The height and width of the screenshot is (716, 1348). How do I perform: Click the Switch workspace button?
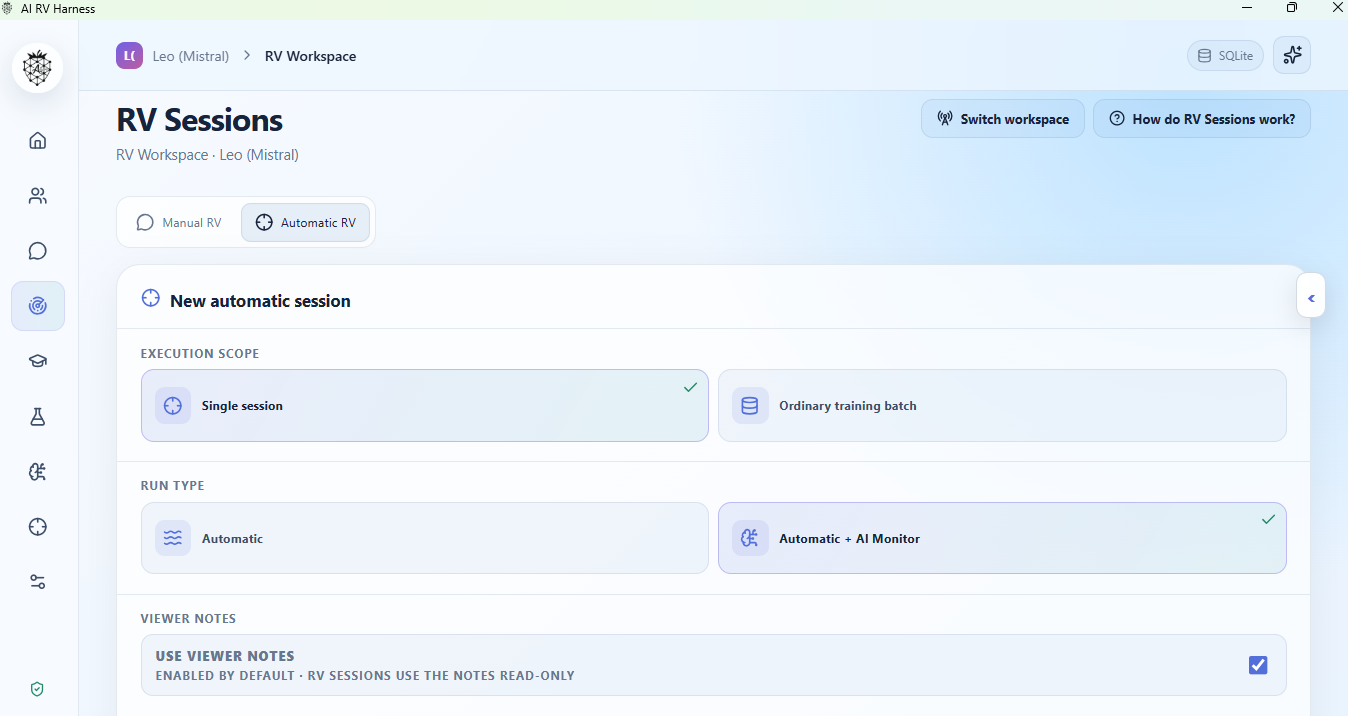[x=1003, y=119]
